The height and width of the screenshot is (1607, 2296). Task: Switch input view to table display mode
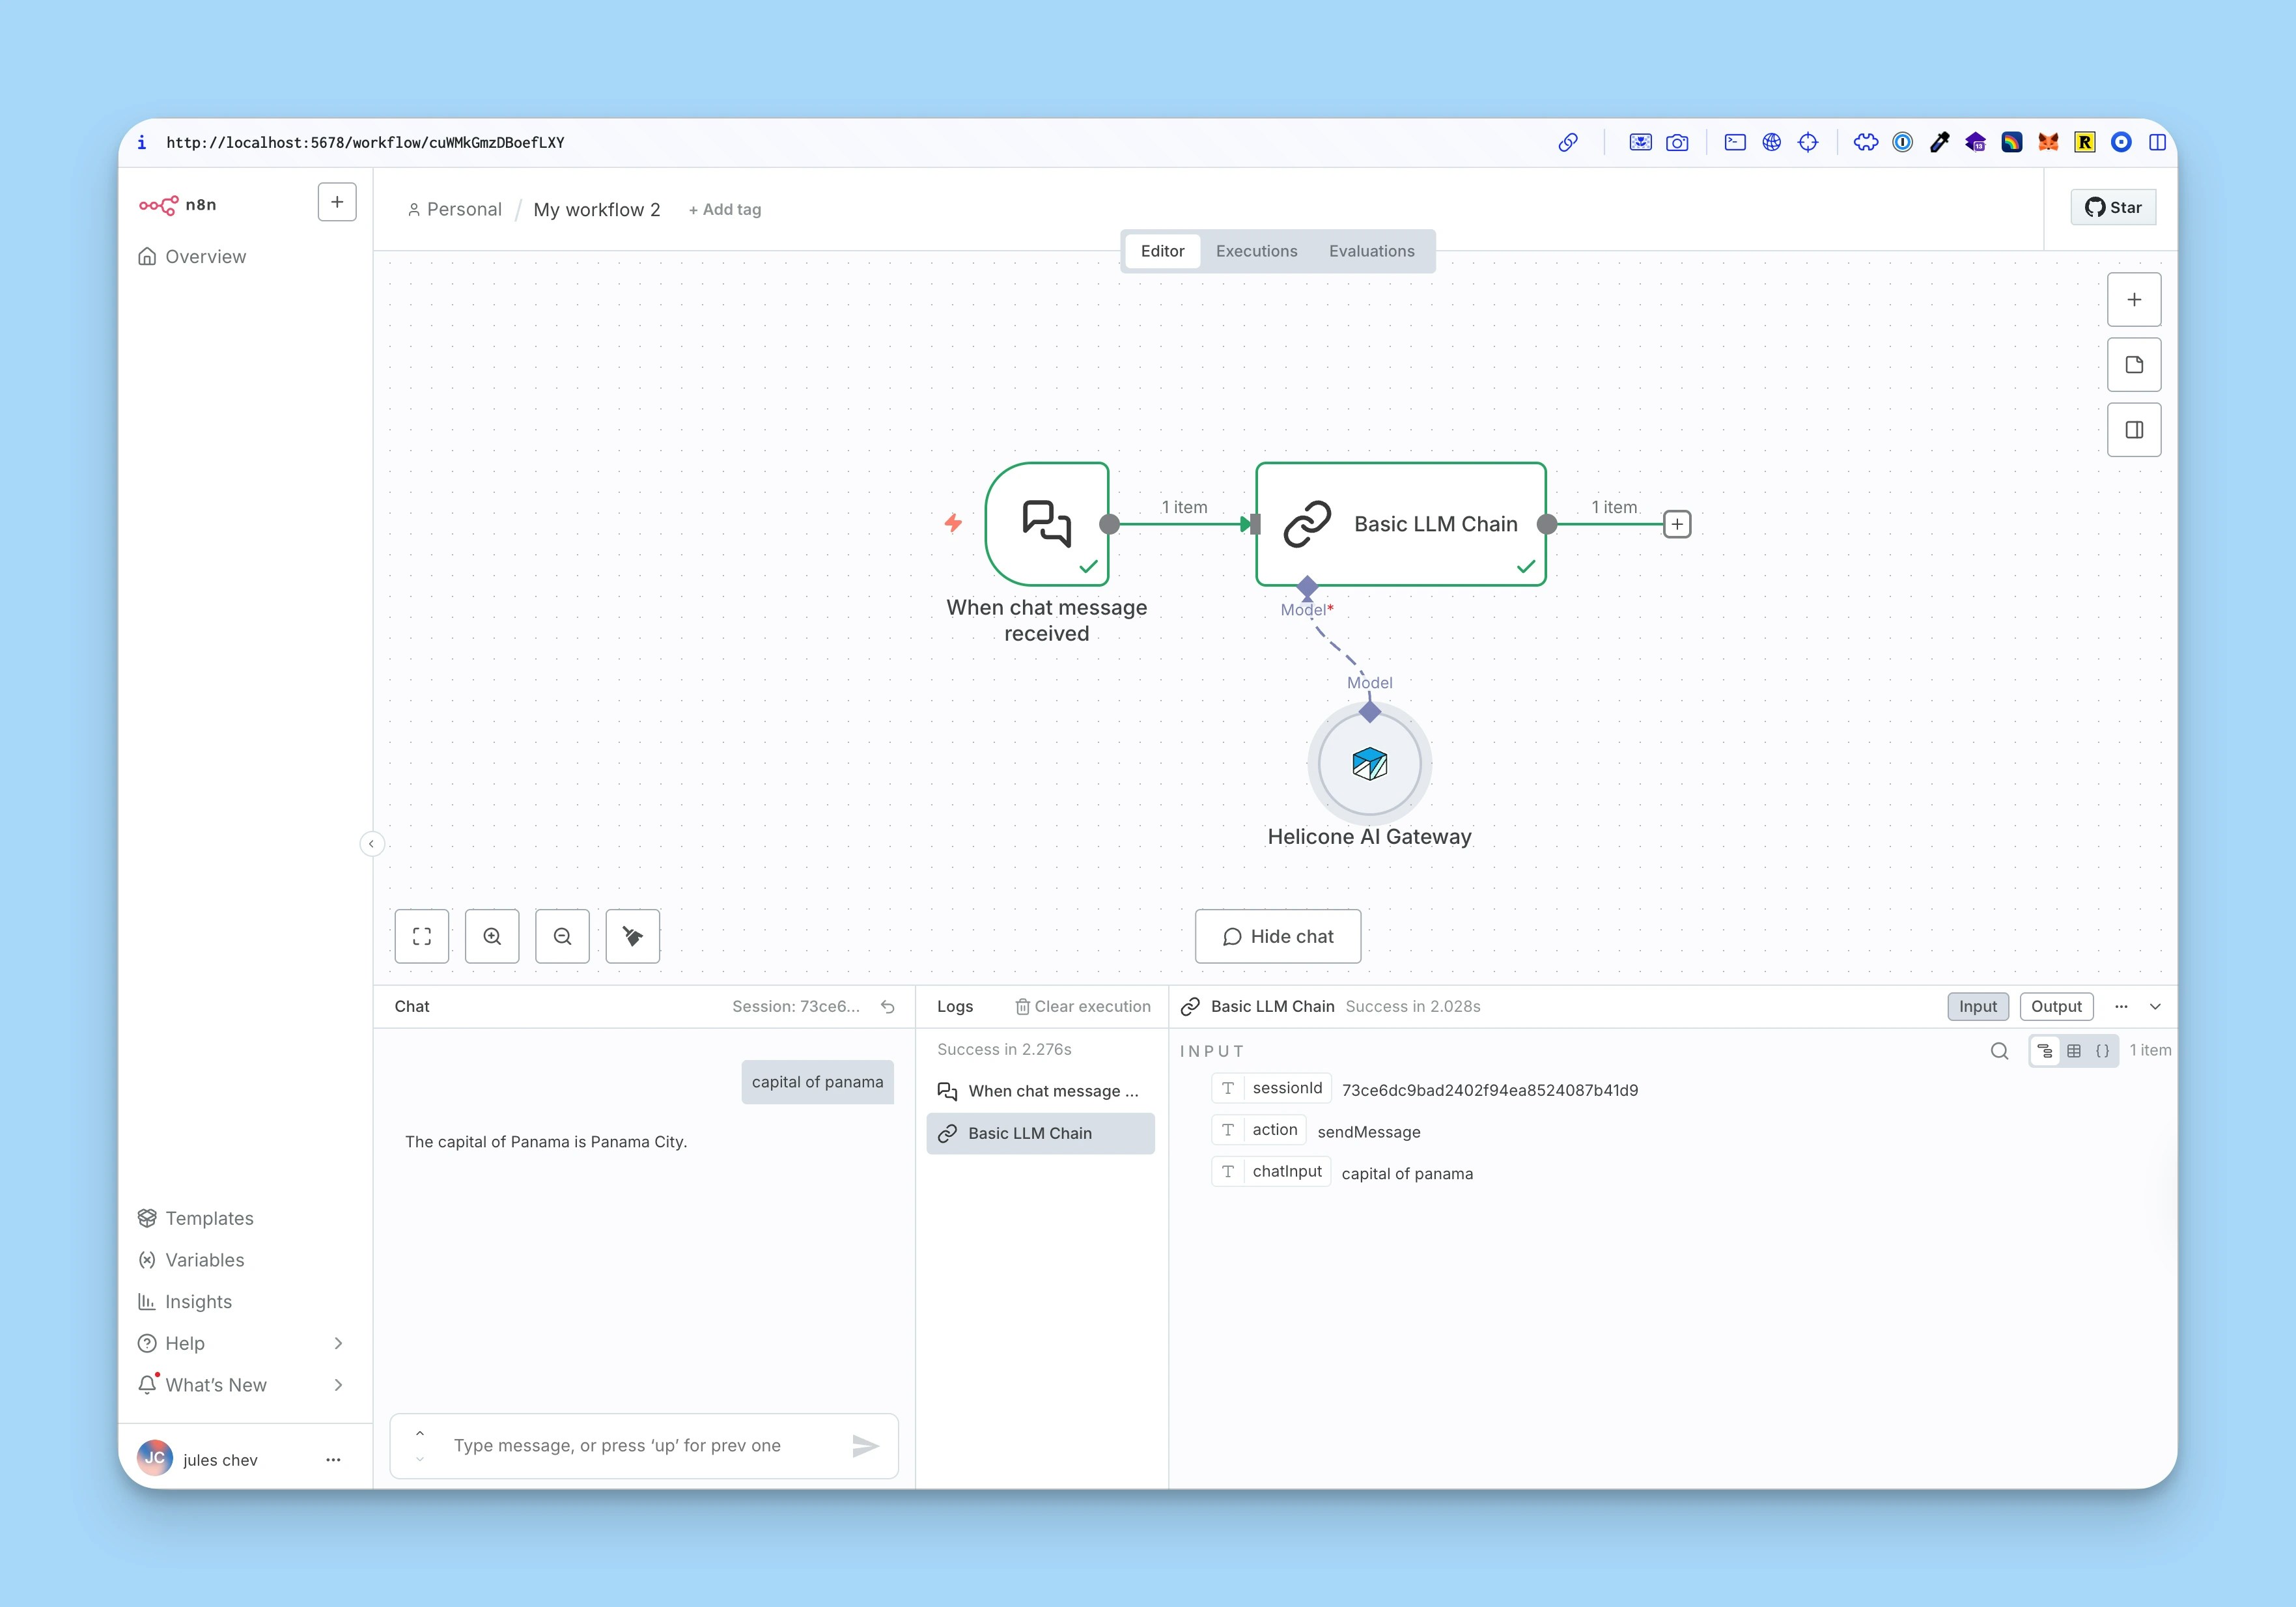[x=2073, y=1051]
